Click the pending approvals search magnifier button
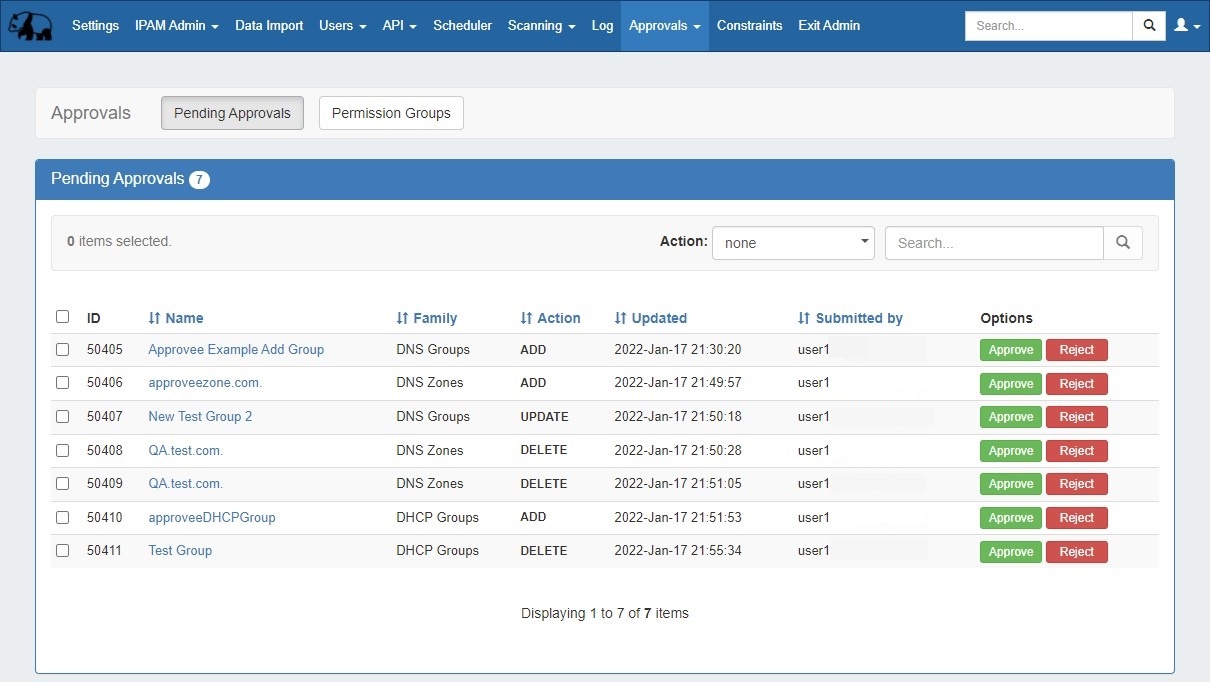 (1122, 243)
